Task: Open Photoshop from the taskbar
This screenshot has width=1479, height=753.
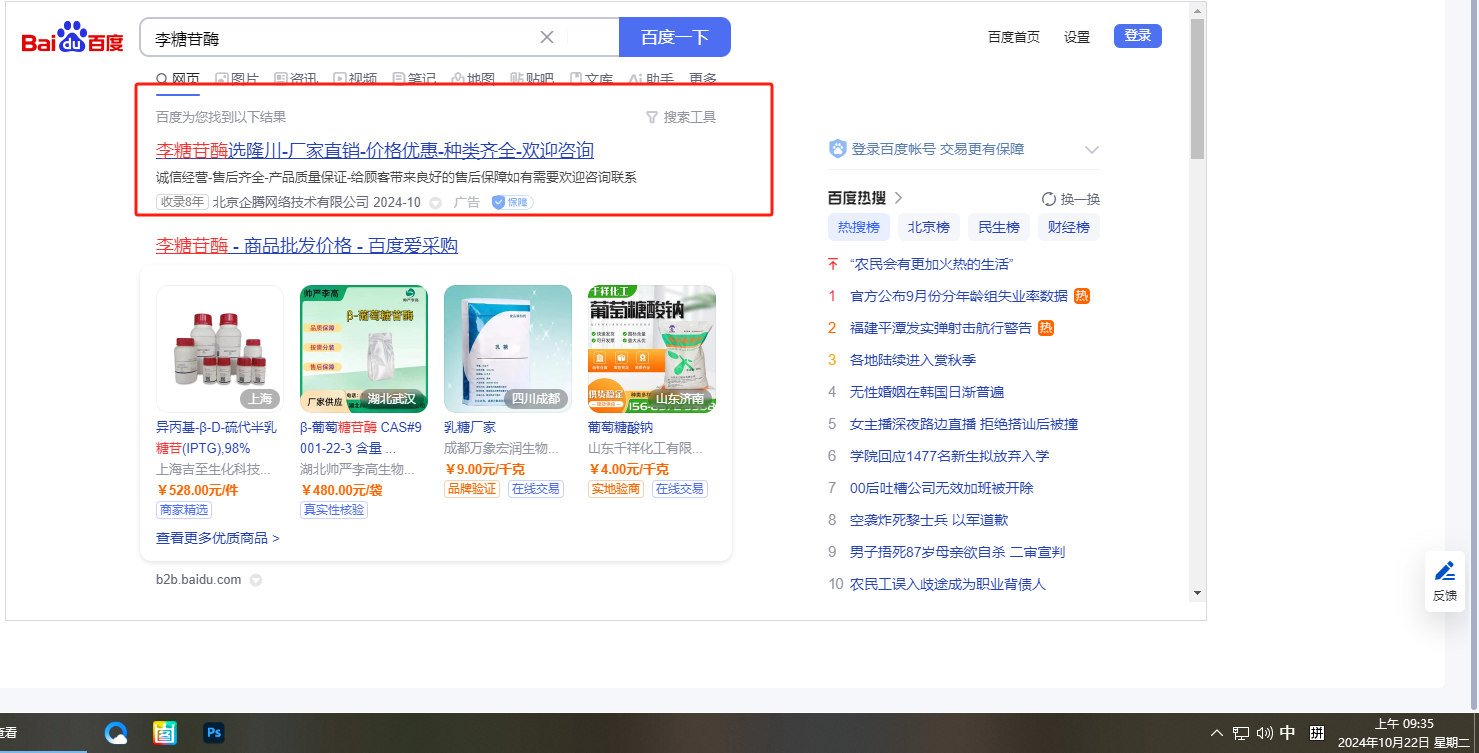Action: point(213,733)
